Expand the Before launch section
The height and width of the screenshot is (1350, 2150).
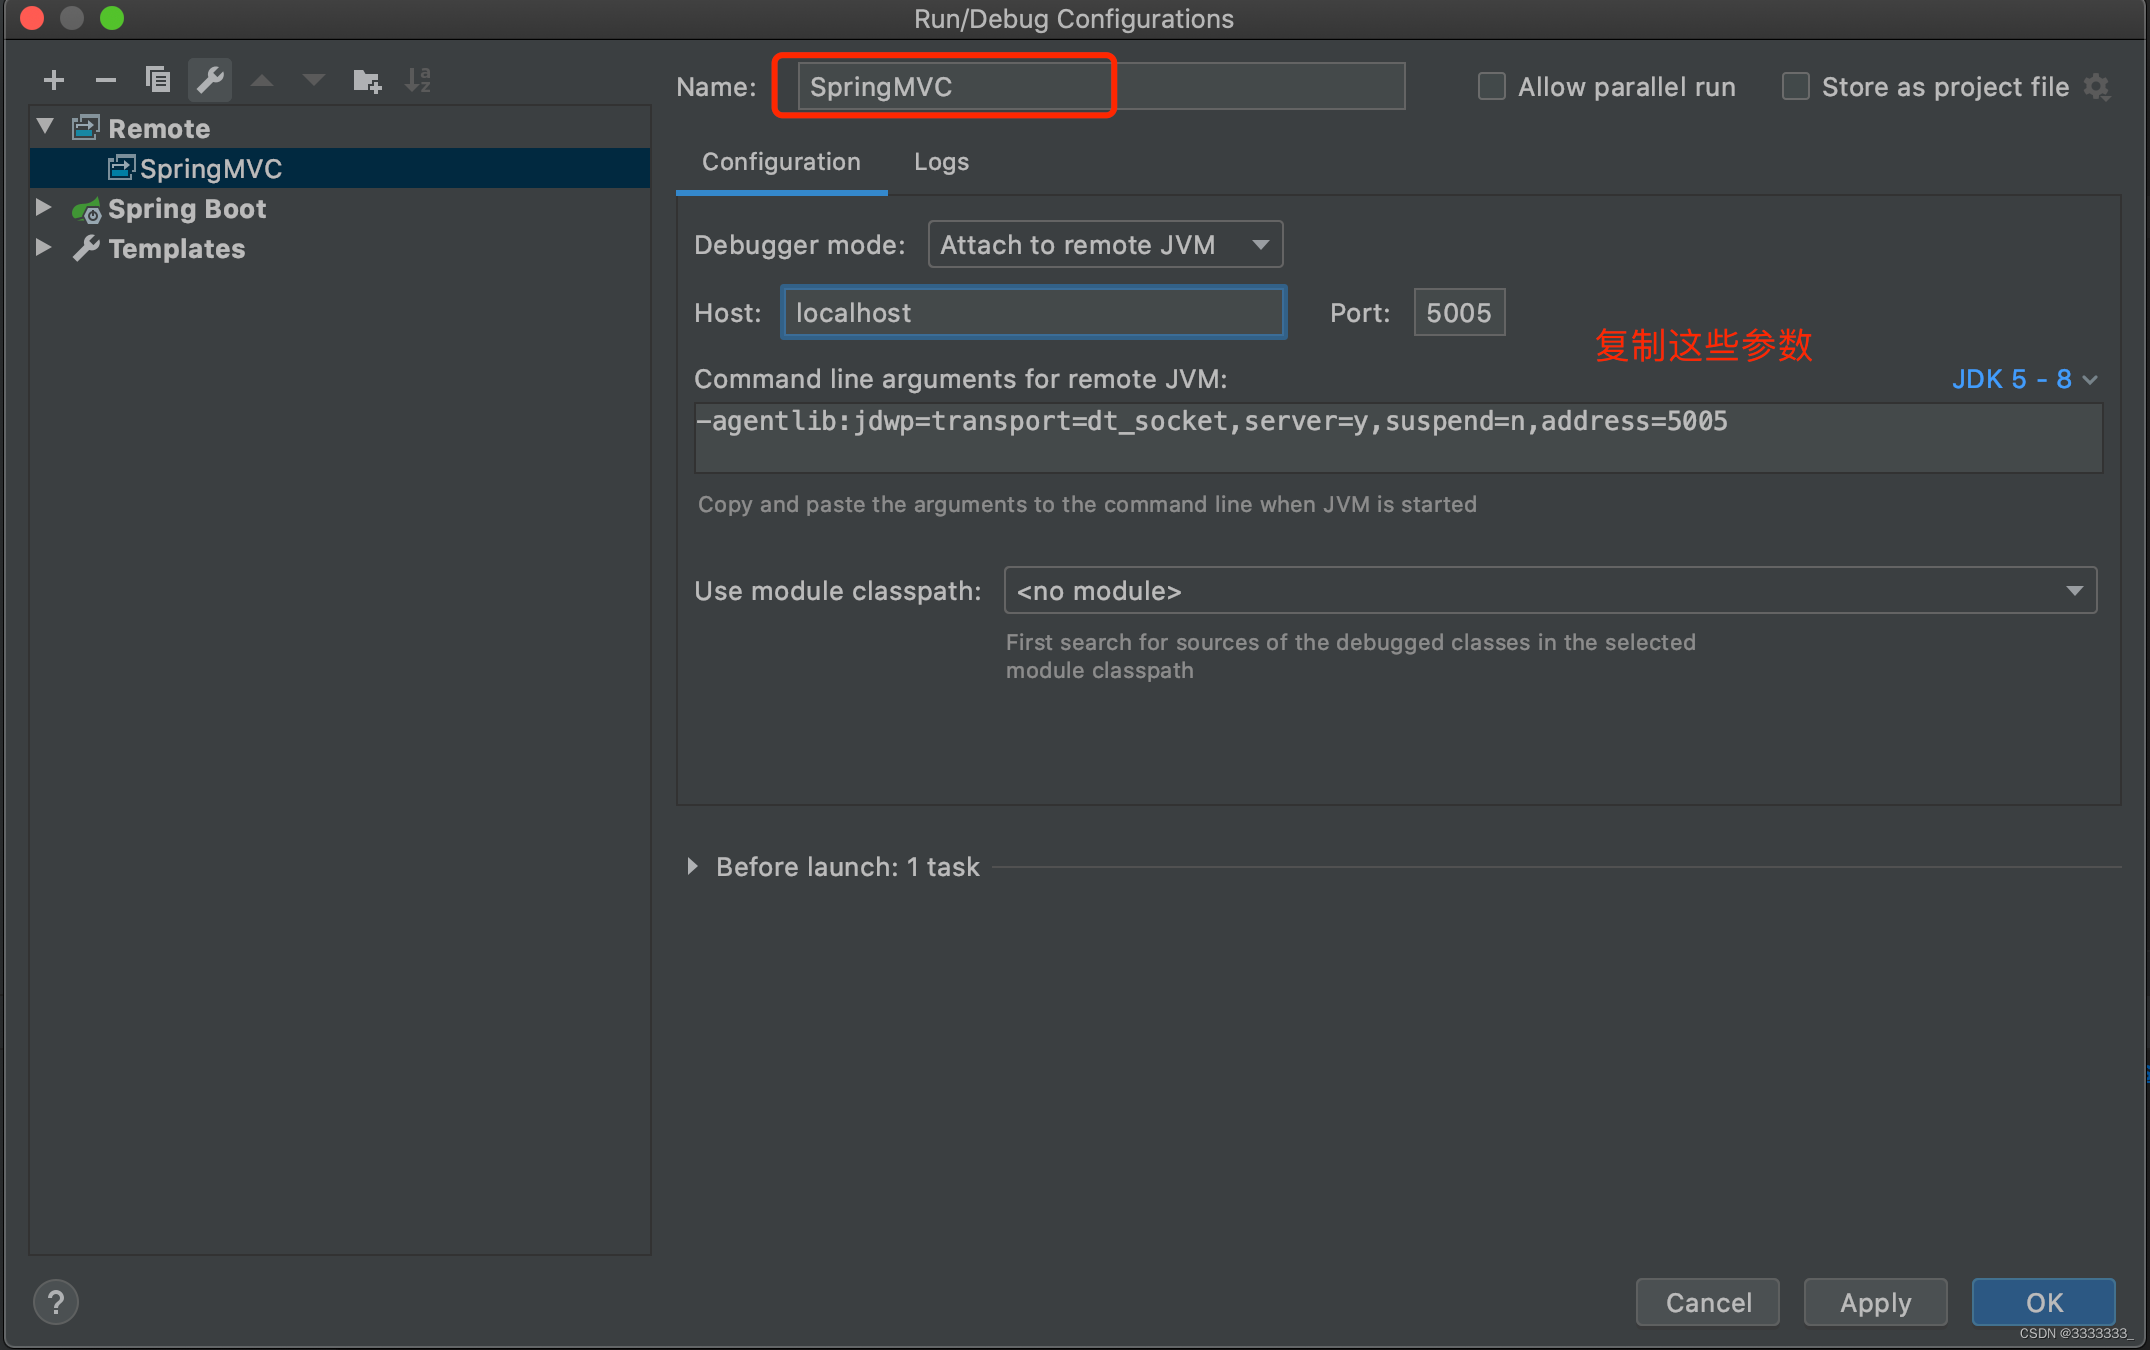click(692, 867)
